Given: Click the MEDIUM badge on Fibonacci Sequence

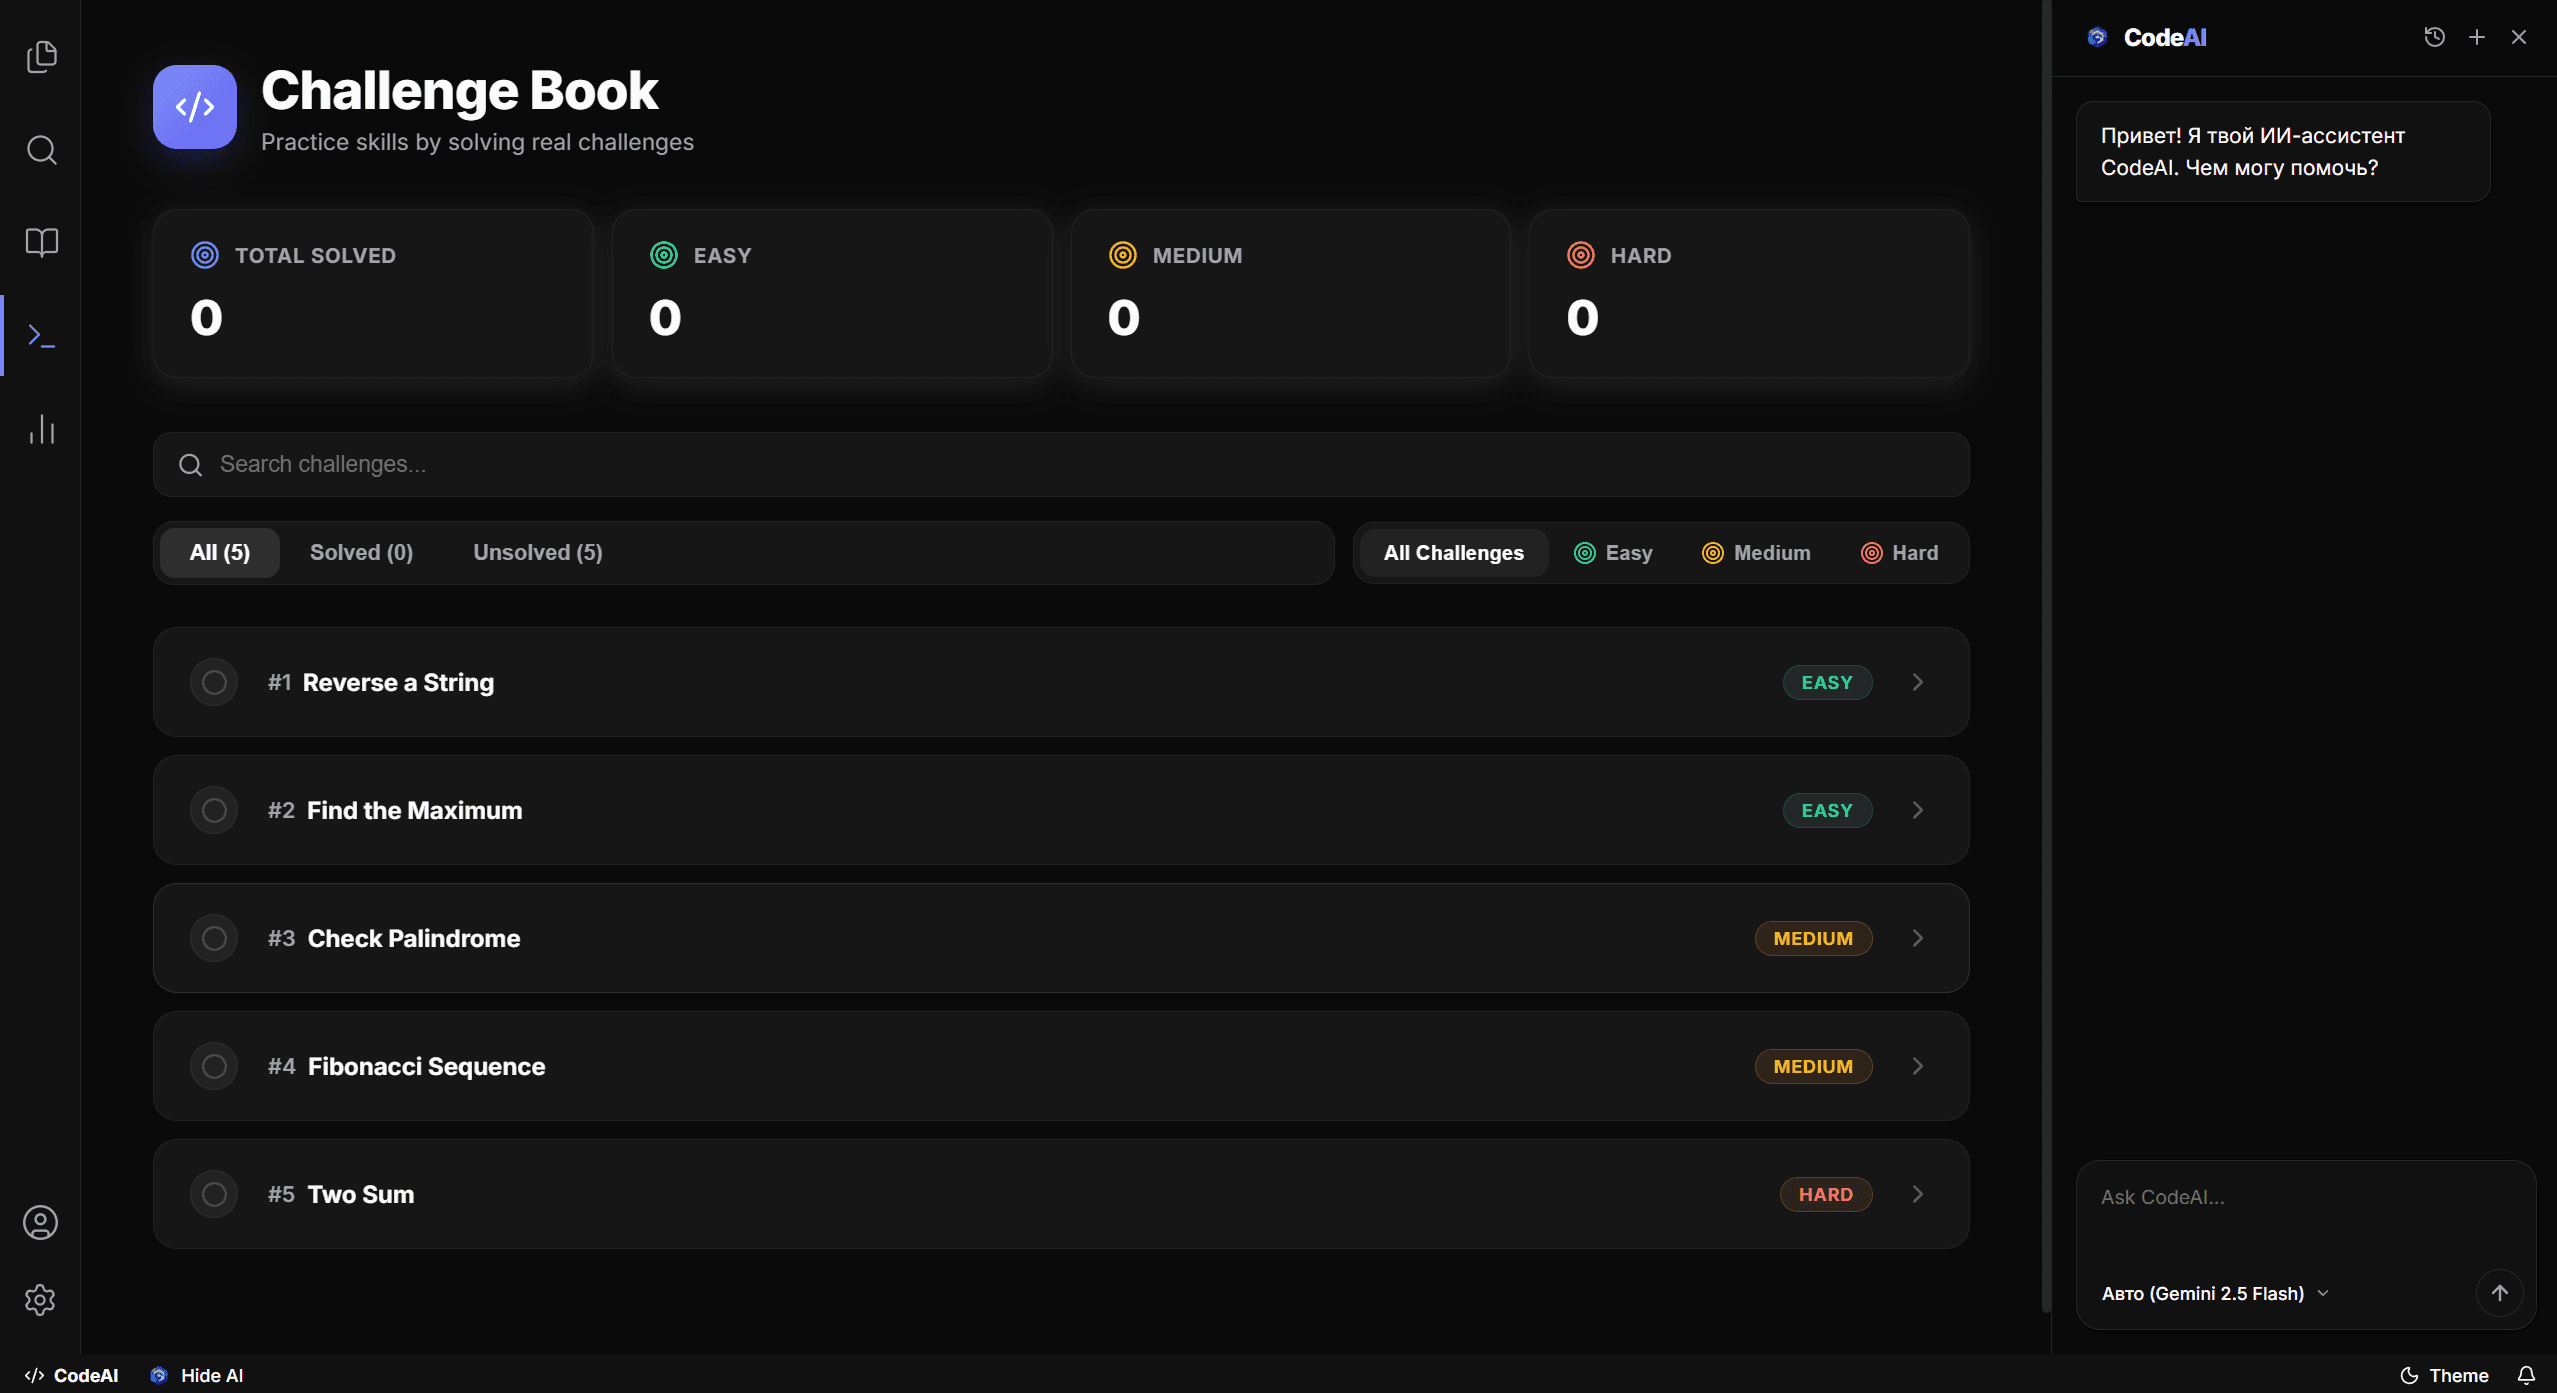Looking at the screenshot, I should (x=1813, y=1067).
